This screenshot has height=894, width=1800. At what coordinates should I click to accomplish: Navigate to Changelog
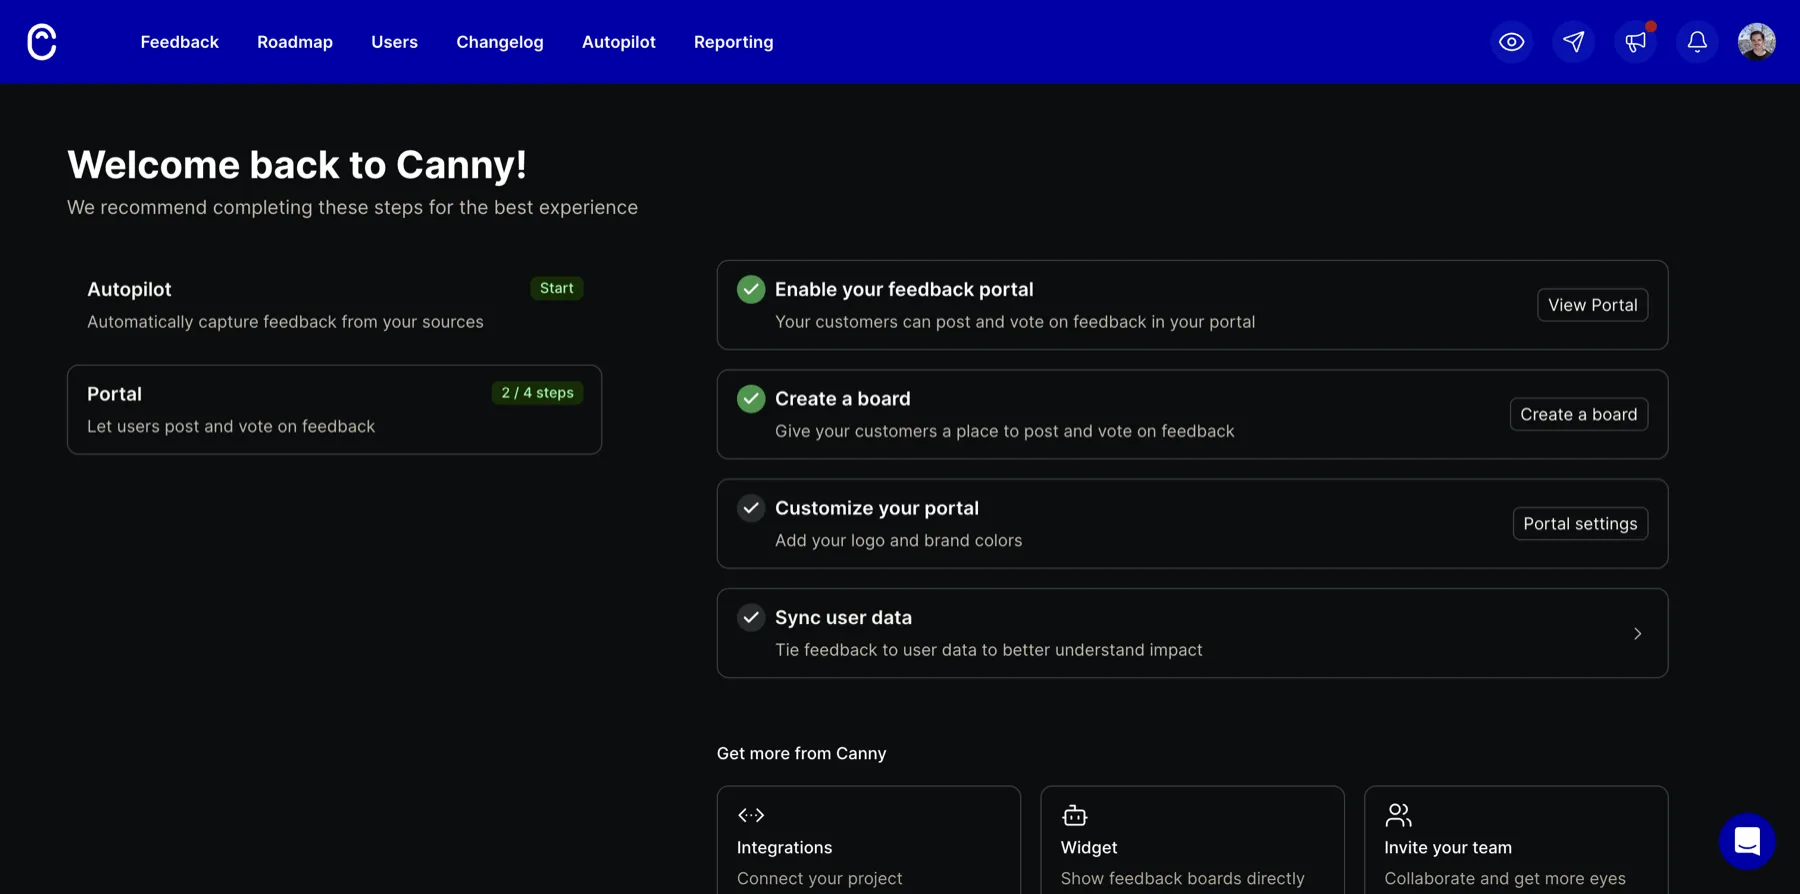[x=500, y=42]
